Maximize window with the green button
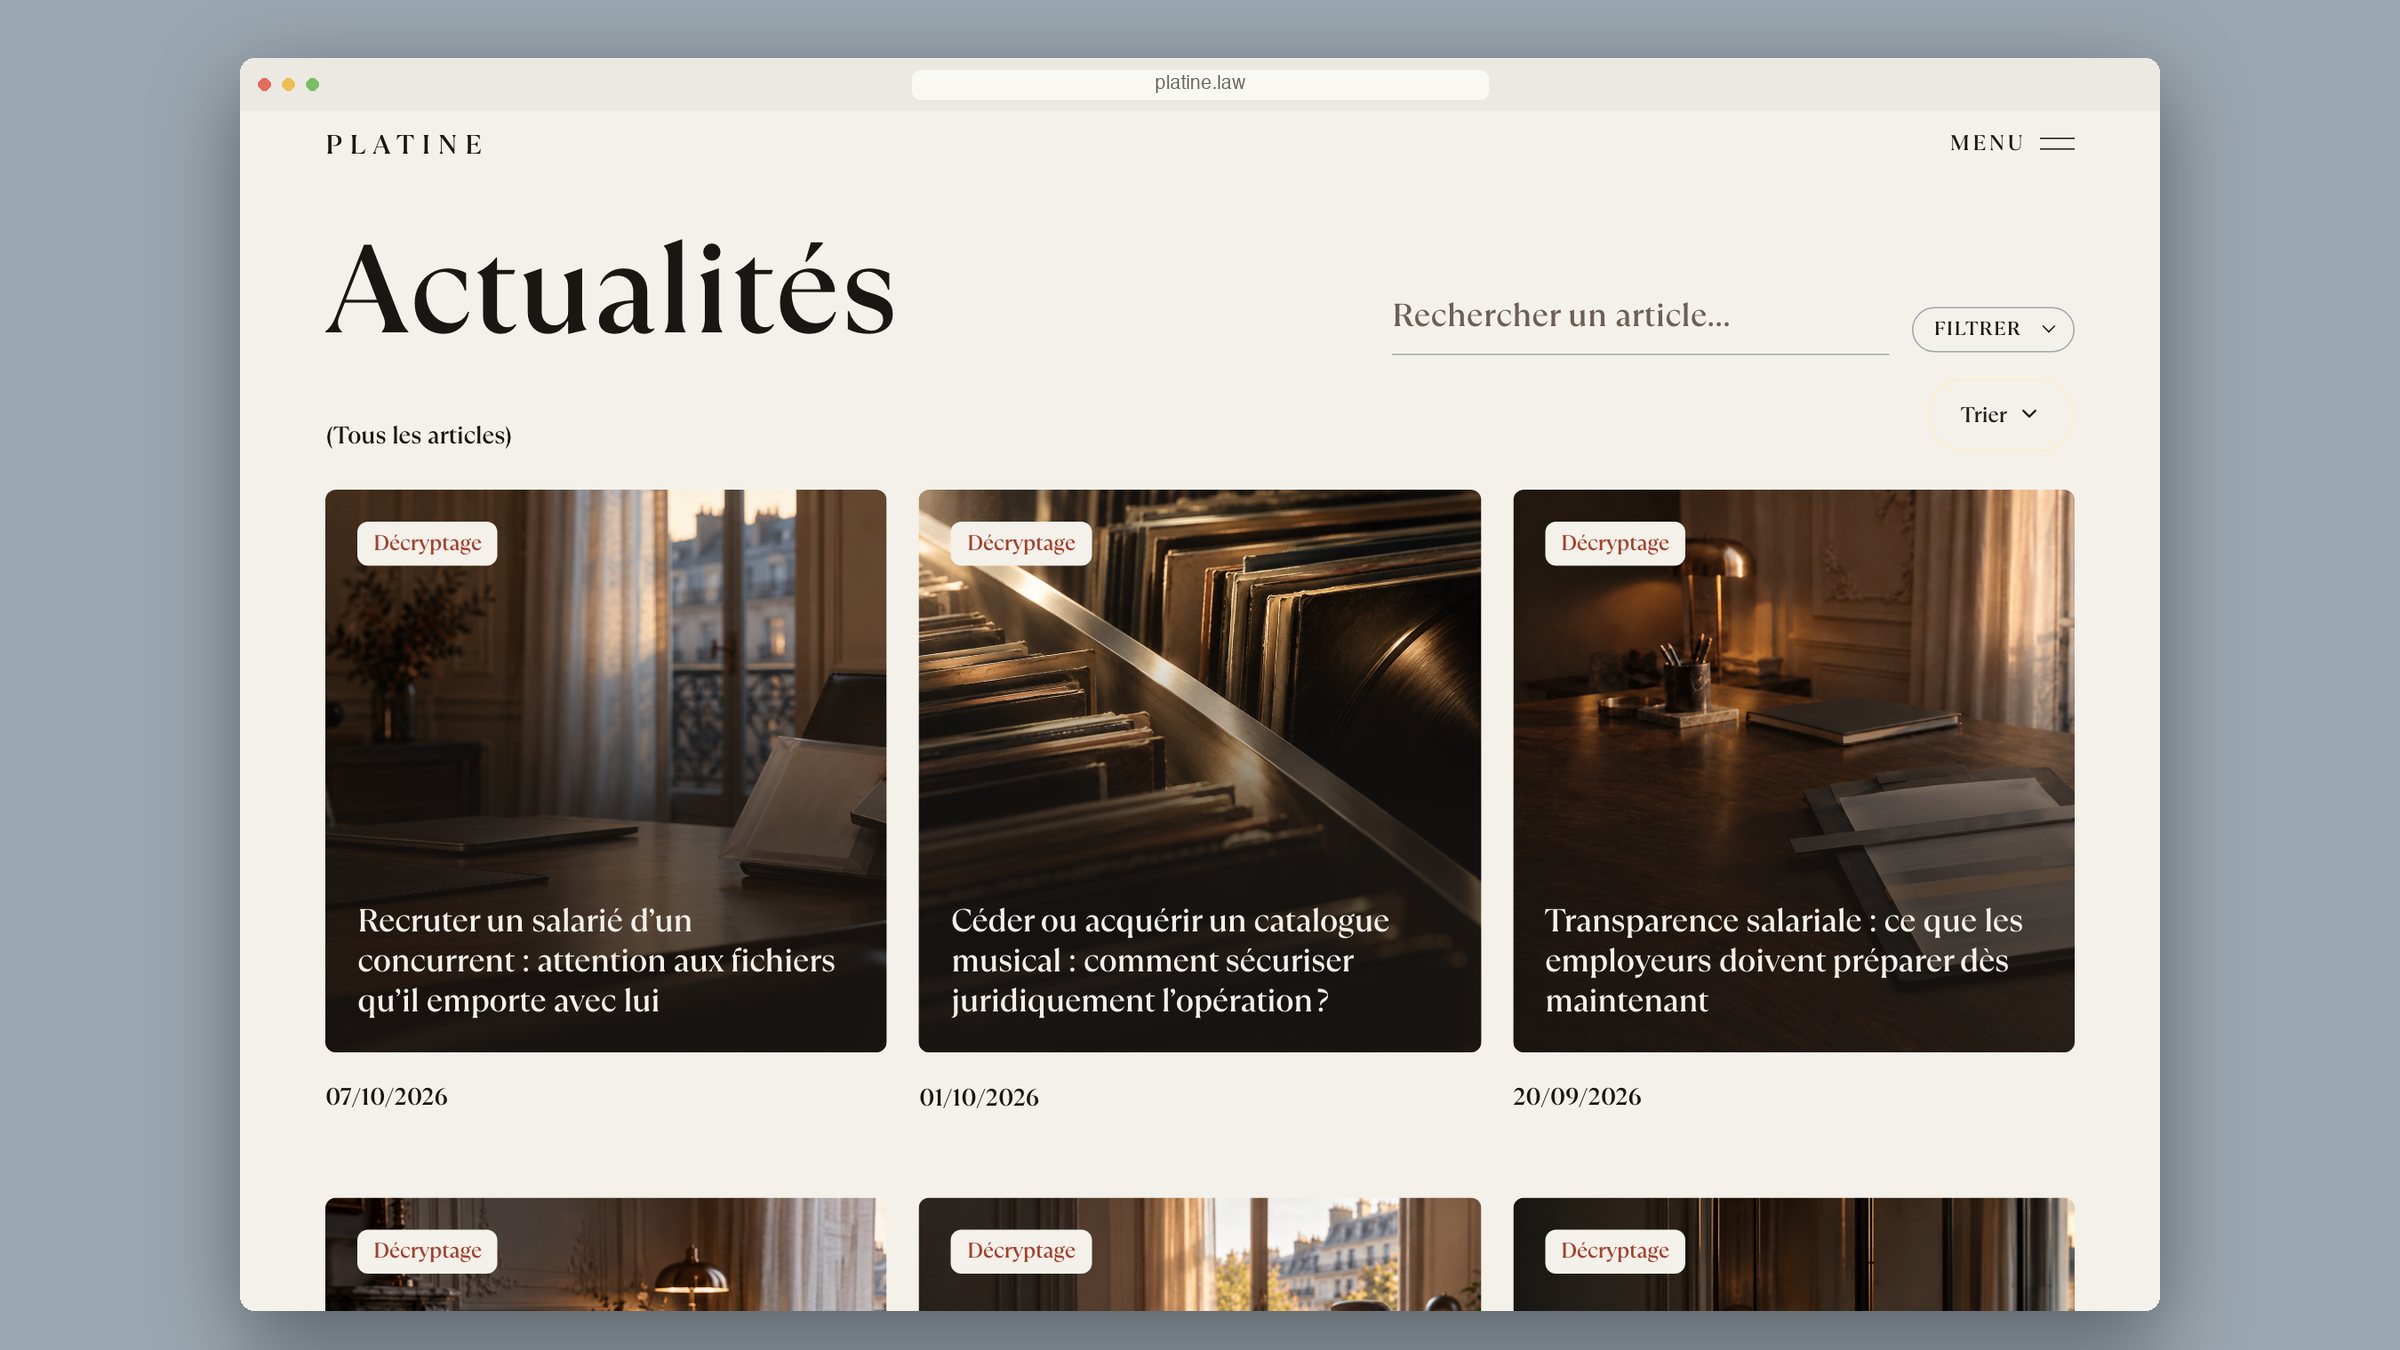This screenshot has width=2400, height=1350. (x=312, y=84)
